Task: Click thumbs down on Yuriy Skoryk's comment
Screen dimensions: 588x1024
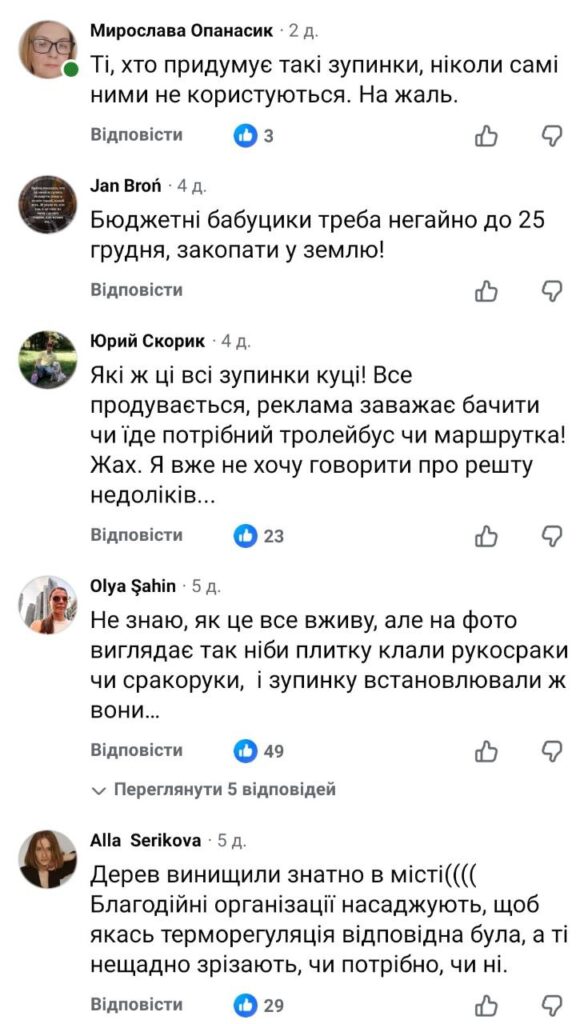Action: point(552,535)
